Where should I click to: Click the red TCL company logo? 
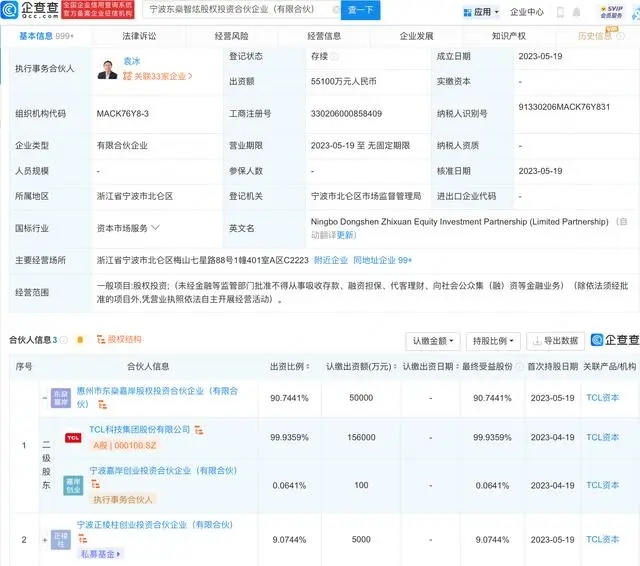(73, 437)
